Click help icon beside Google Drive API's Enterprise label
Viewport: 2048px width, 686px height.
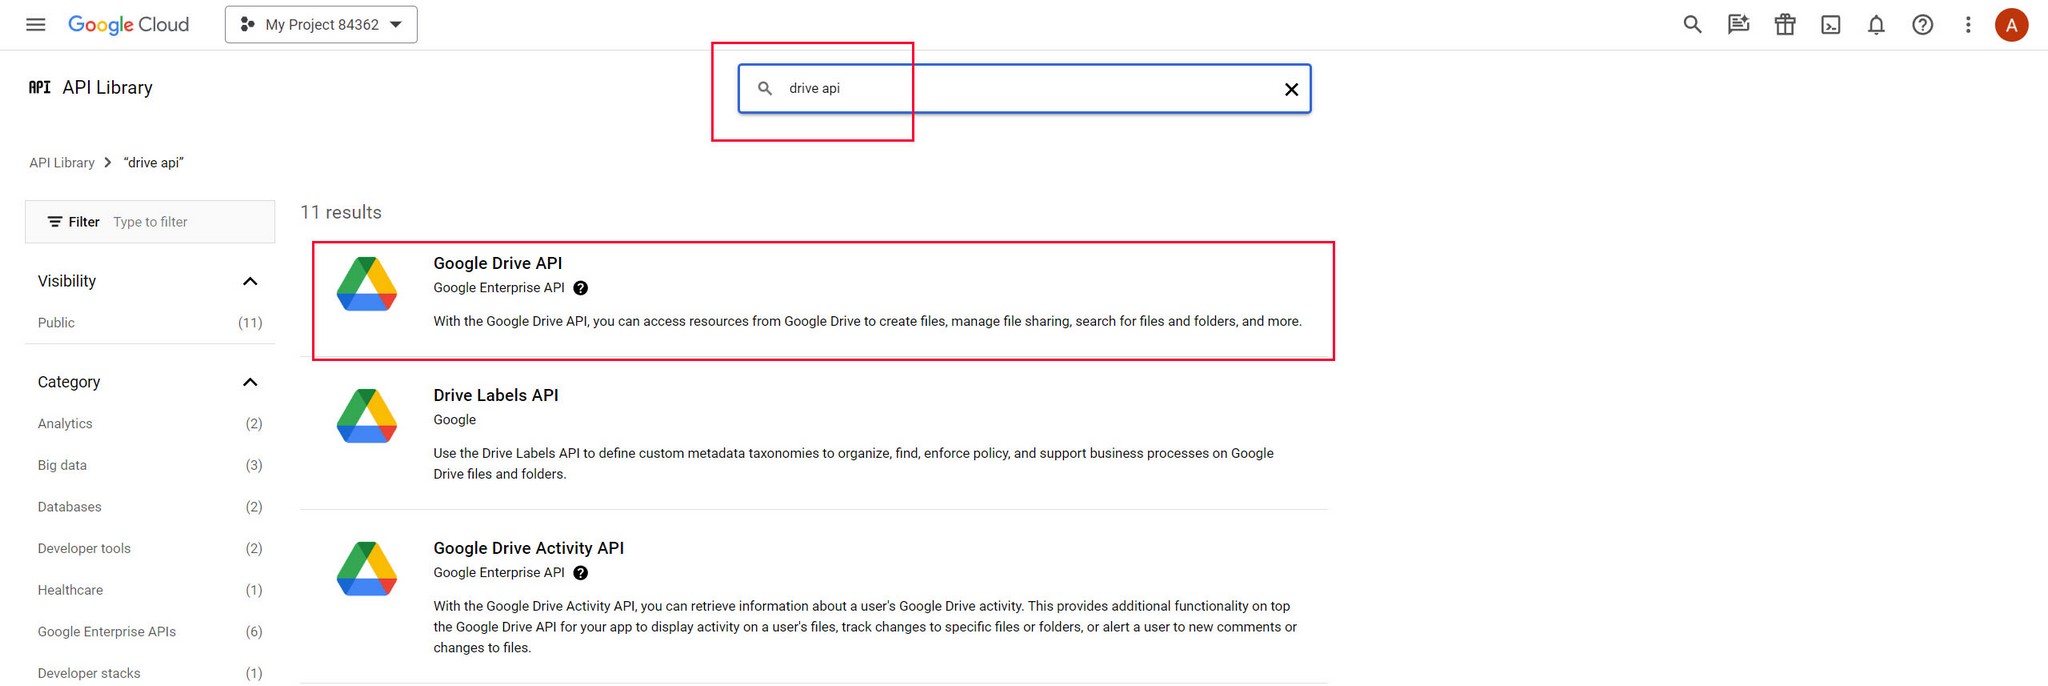click(581, 288)
